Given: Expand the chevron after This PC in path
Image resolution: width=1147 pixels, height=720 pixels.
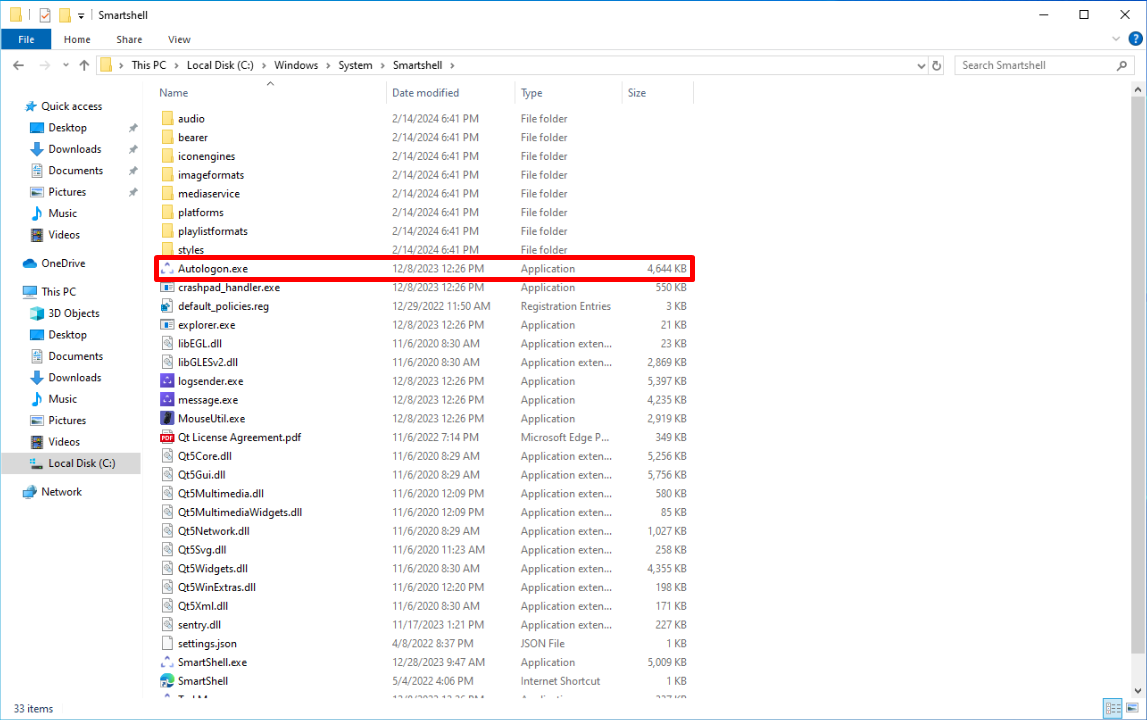Looking at the screenshot, I should tap(176, 65).
